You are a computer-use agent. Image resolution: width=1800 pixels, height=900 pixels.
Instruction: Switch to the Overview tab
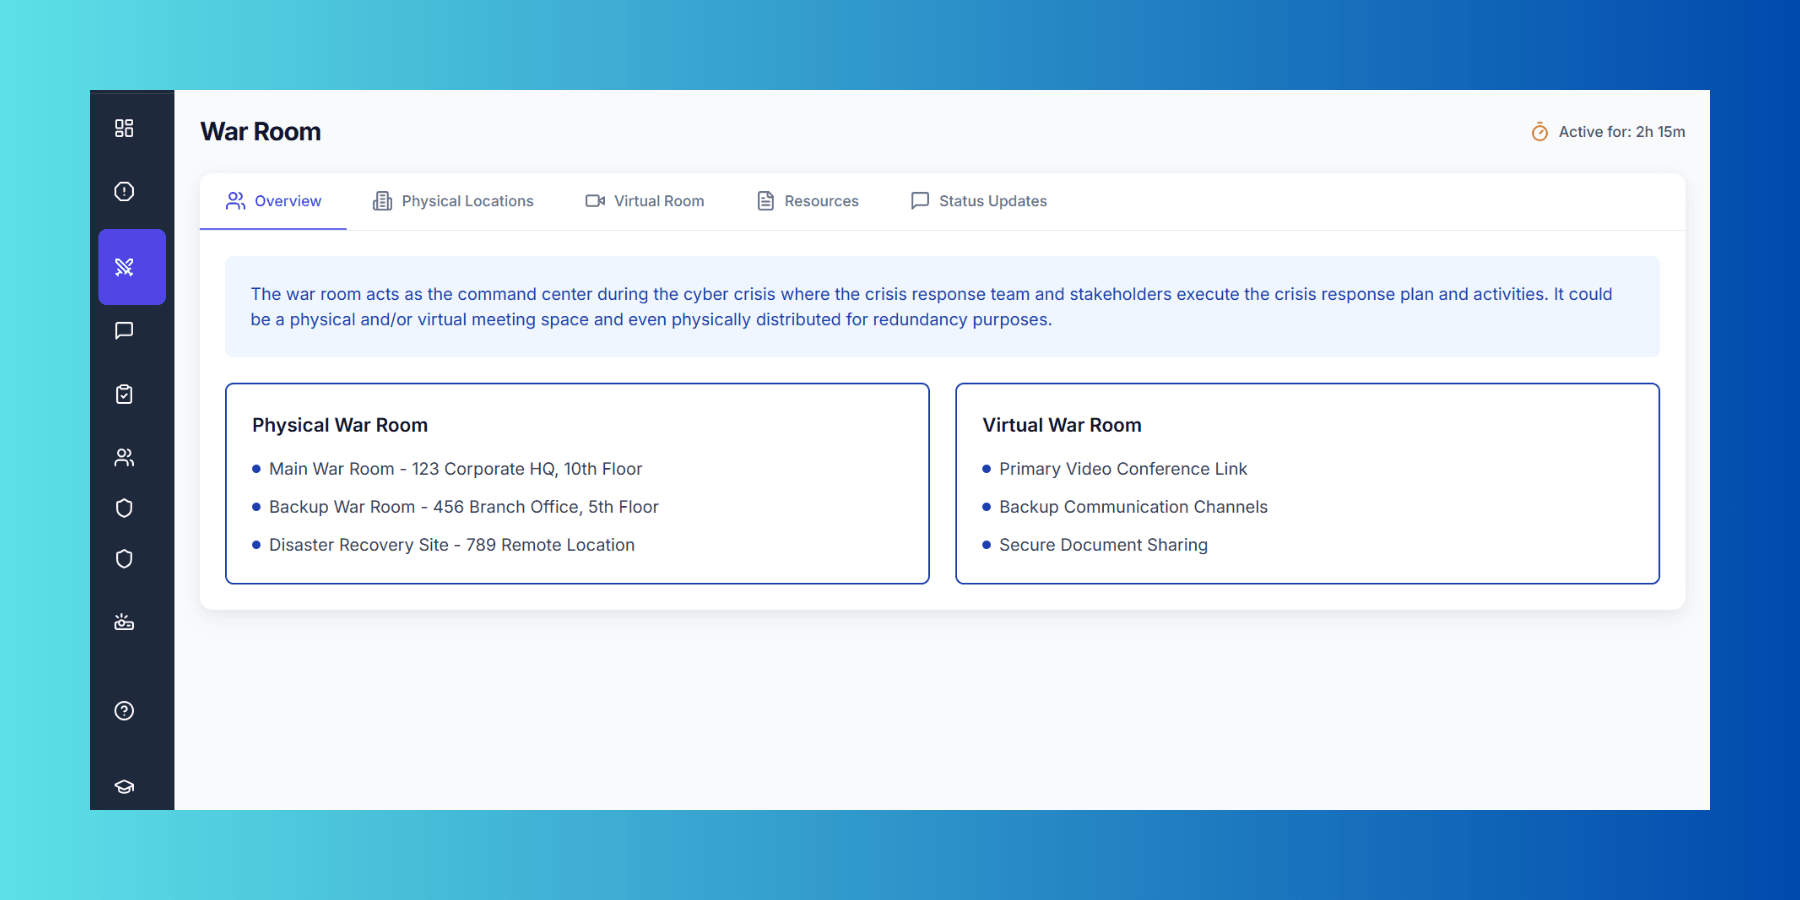point(274,201)
